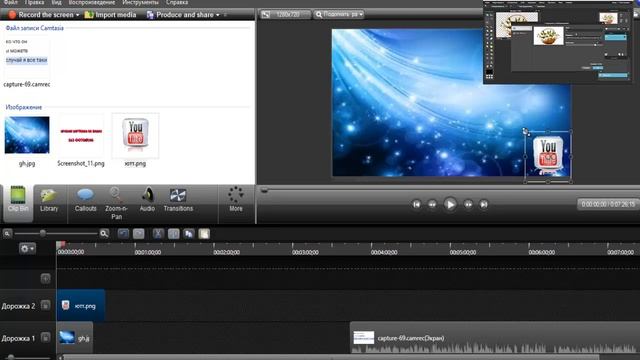This screenshot has width=640, height=360.
Task: Click the Файл записи Camtasia section heading
Action: [x=34, y=28]
